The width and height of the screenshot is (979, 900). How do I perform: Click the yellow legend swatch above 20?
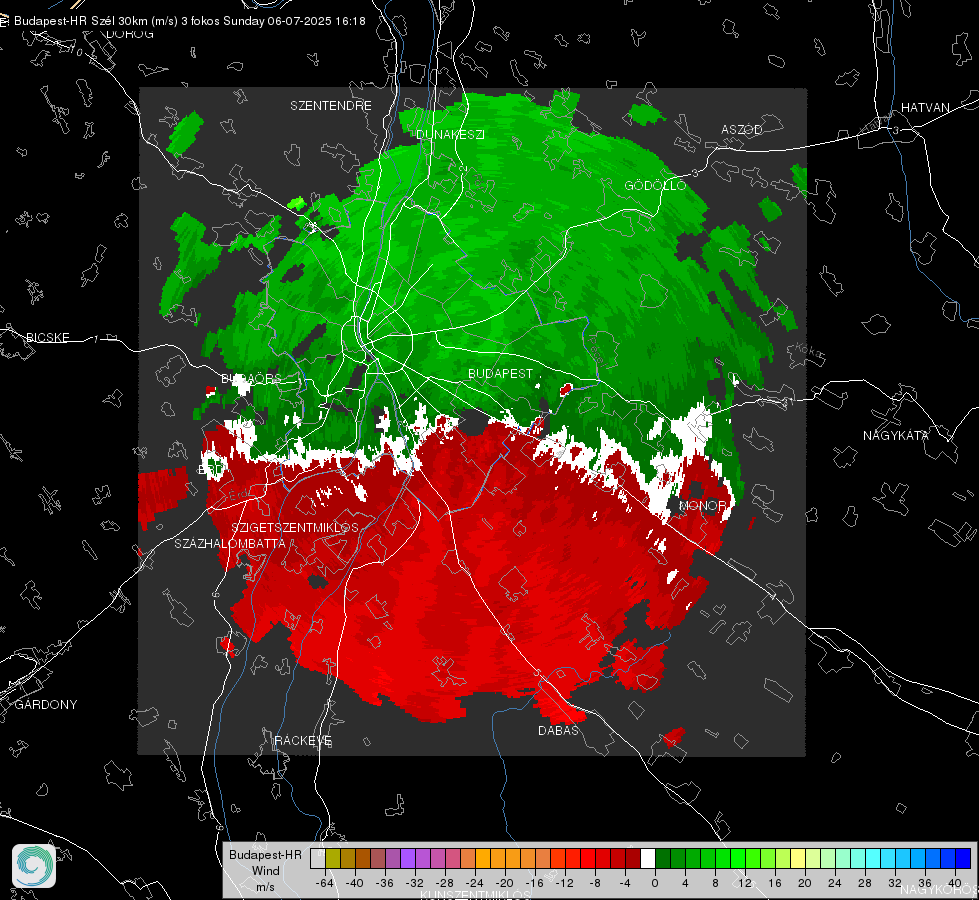click(x=798, y=858)
